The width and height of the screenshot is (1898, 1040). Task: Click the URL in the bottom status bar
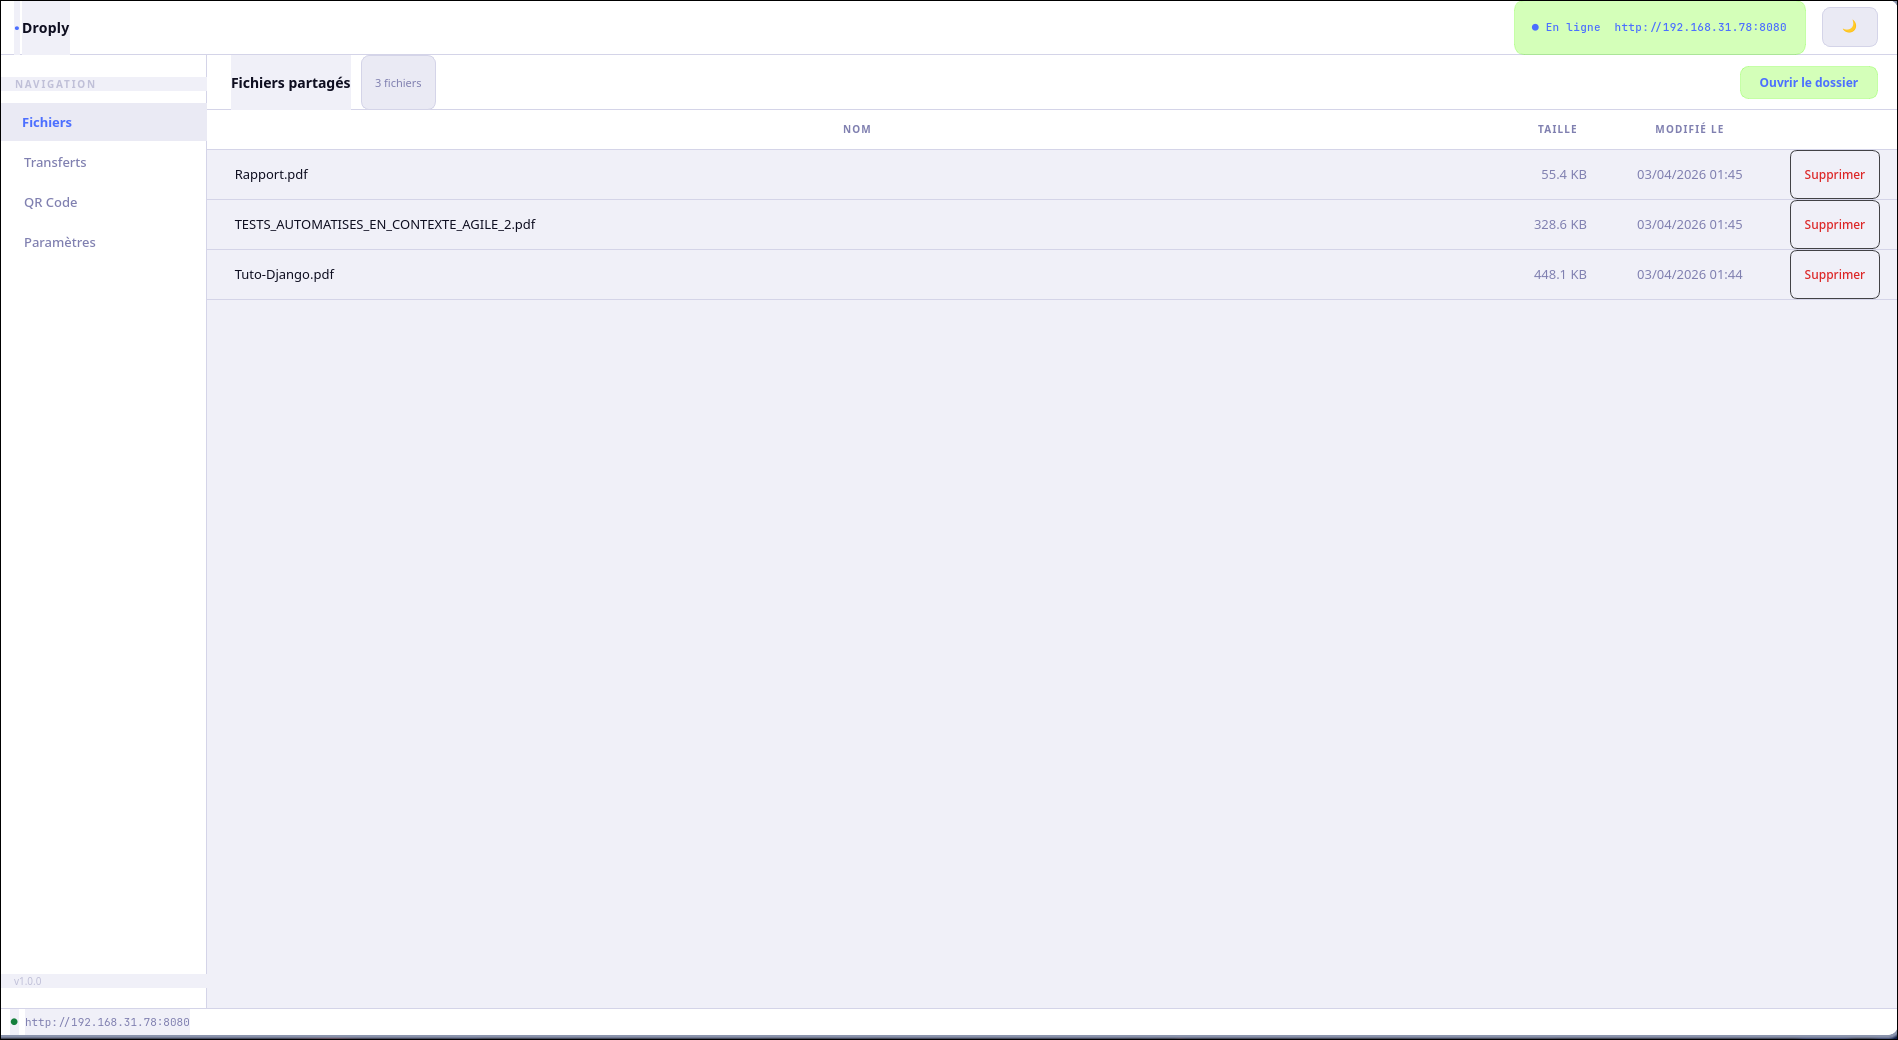[107, 1022]
